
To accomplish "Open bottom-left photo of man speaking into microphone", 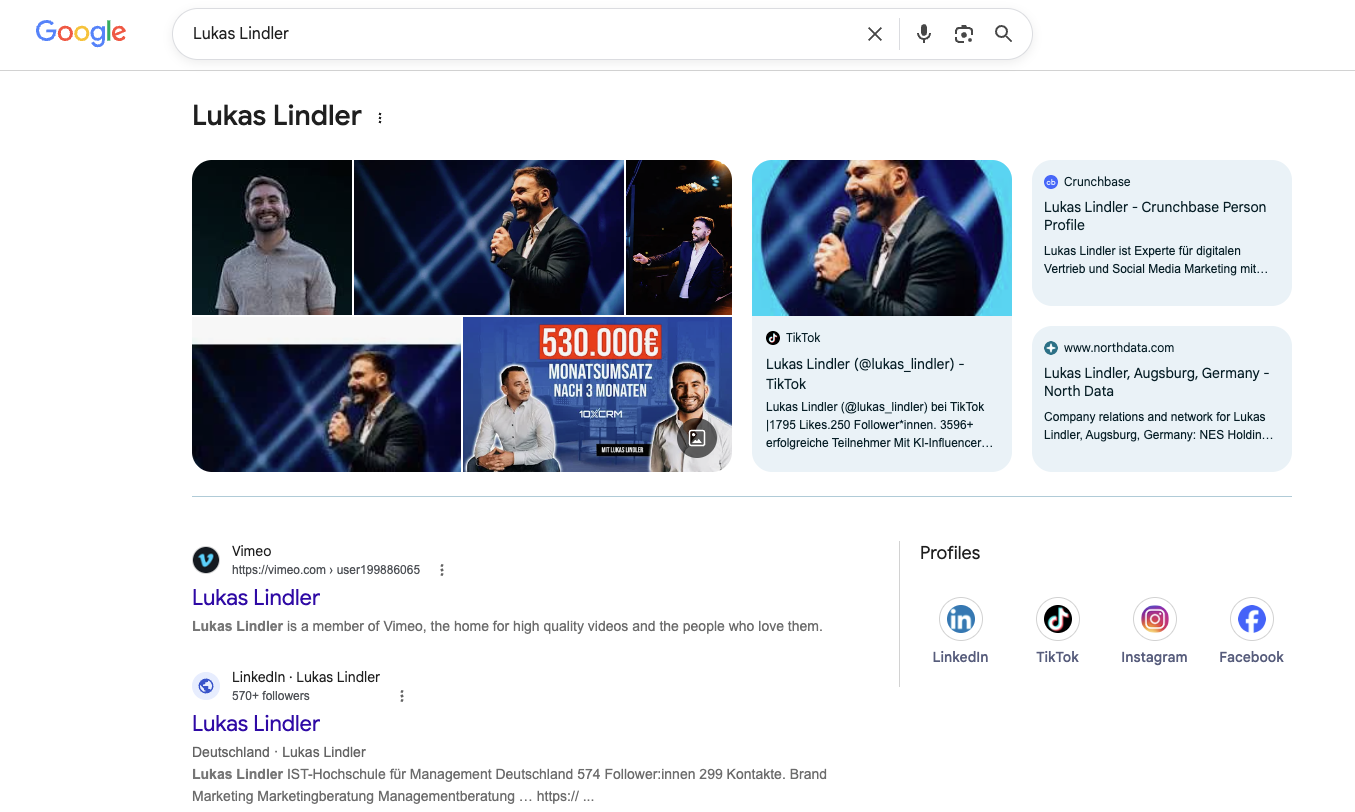I will click(x=326, y=394).
